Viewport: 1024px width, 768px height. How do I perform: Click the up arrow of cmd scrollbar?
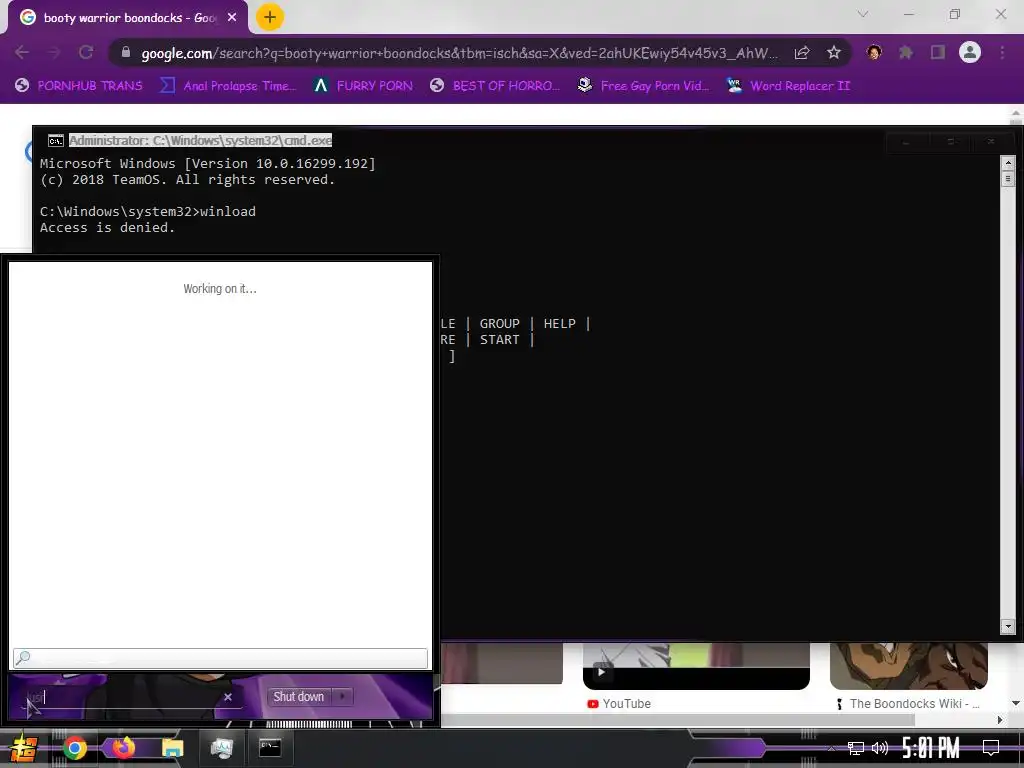coord(1008,163)
